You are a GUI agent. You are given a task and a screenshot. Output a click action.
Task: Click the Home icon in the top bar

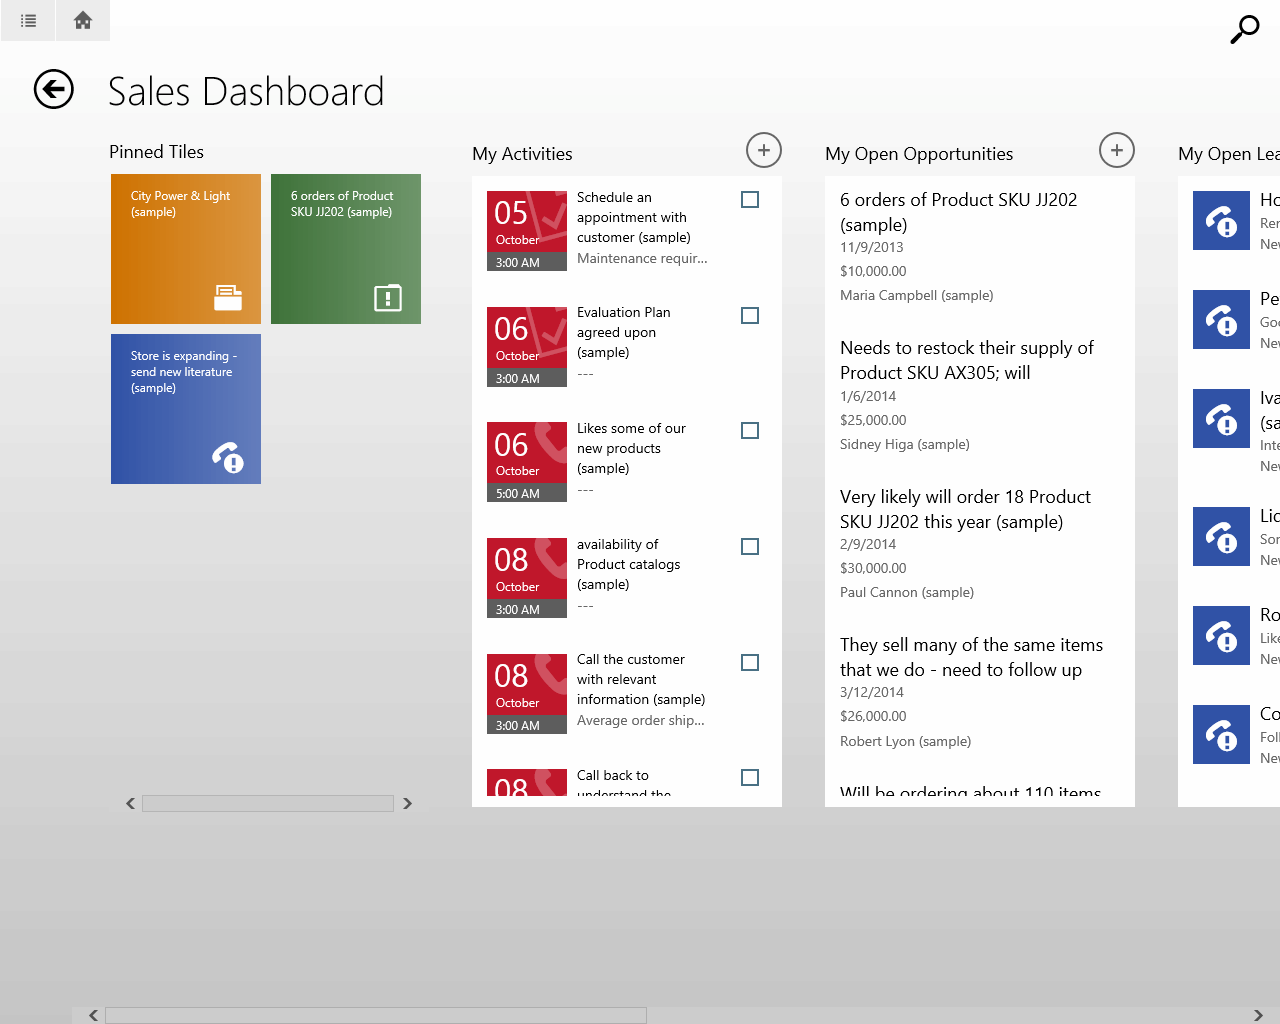[x=82, y=20]
